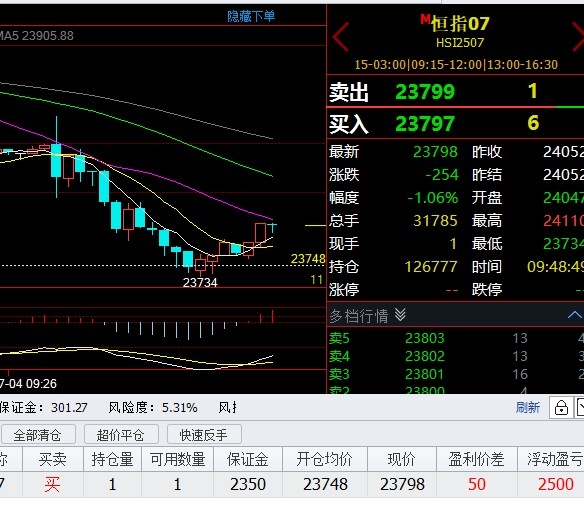Go to previous contract with left red arrow
This screenshot has width=584, height=507.
340,36
